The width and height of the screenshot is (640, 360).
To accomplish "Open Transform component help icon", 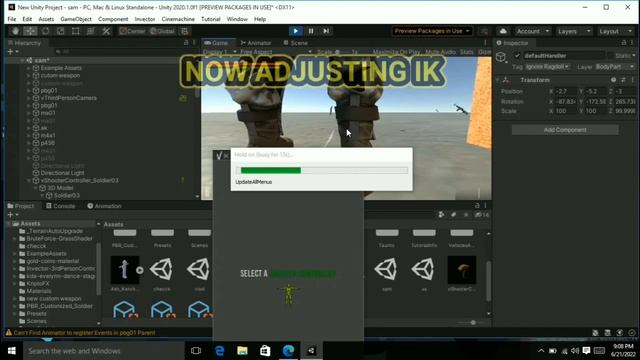I will [613, 80].
